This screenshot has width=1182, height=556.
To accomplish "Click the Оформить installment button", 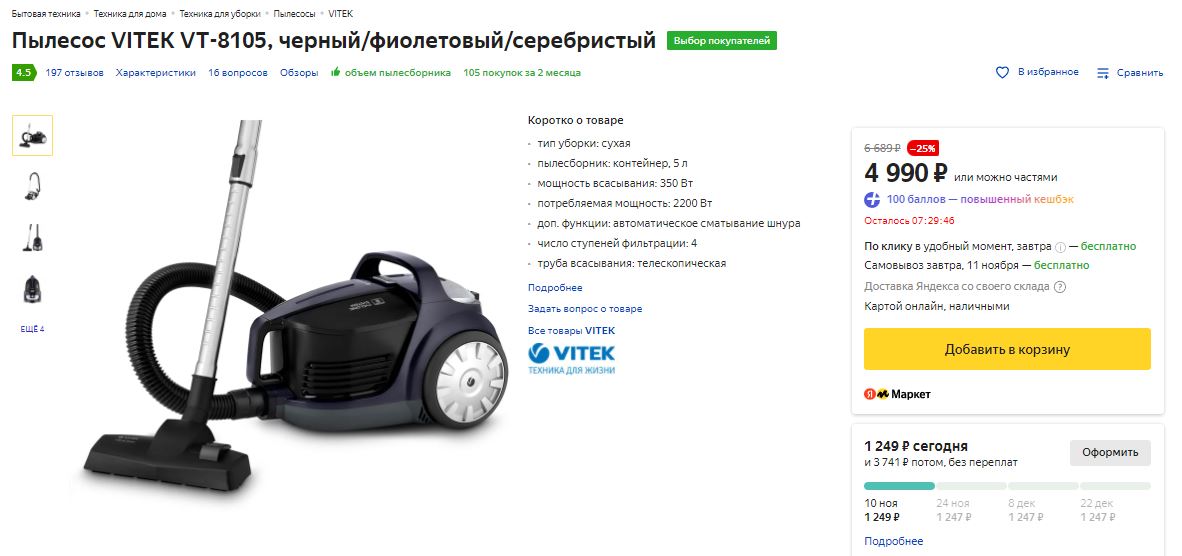I will pos(1110,453).
